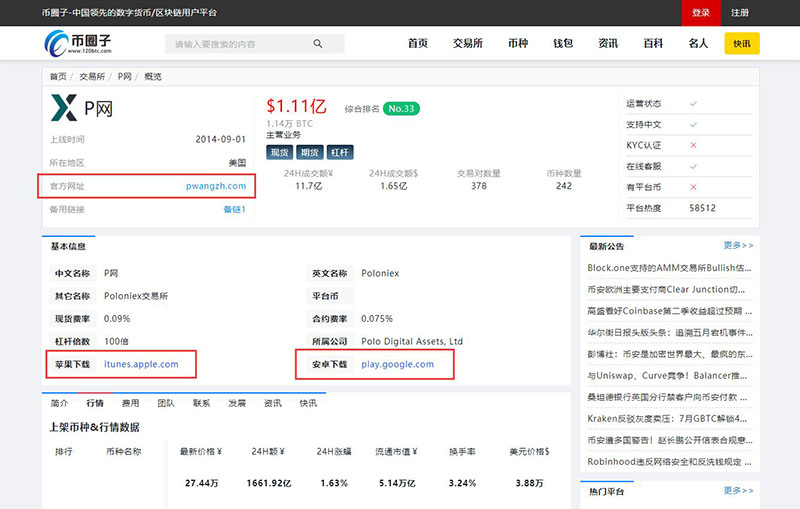Image resolution: width=800 pixels, height=509 pixels.
Task: Open the Robinhood announcement
Action: [x=669, y=462]
